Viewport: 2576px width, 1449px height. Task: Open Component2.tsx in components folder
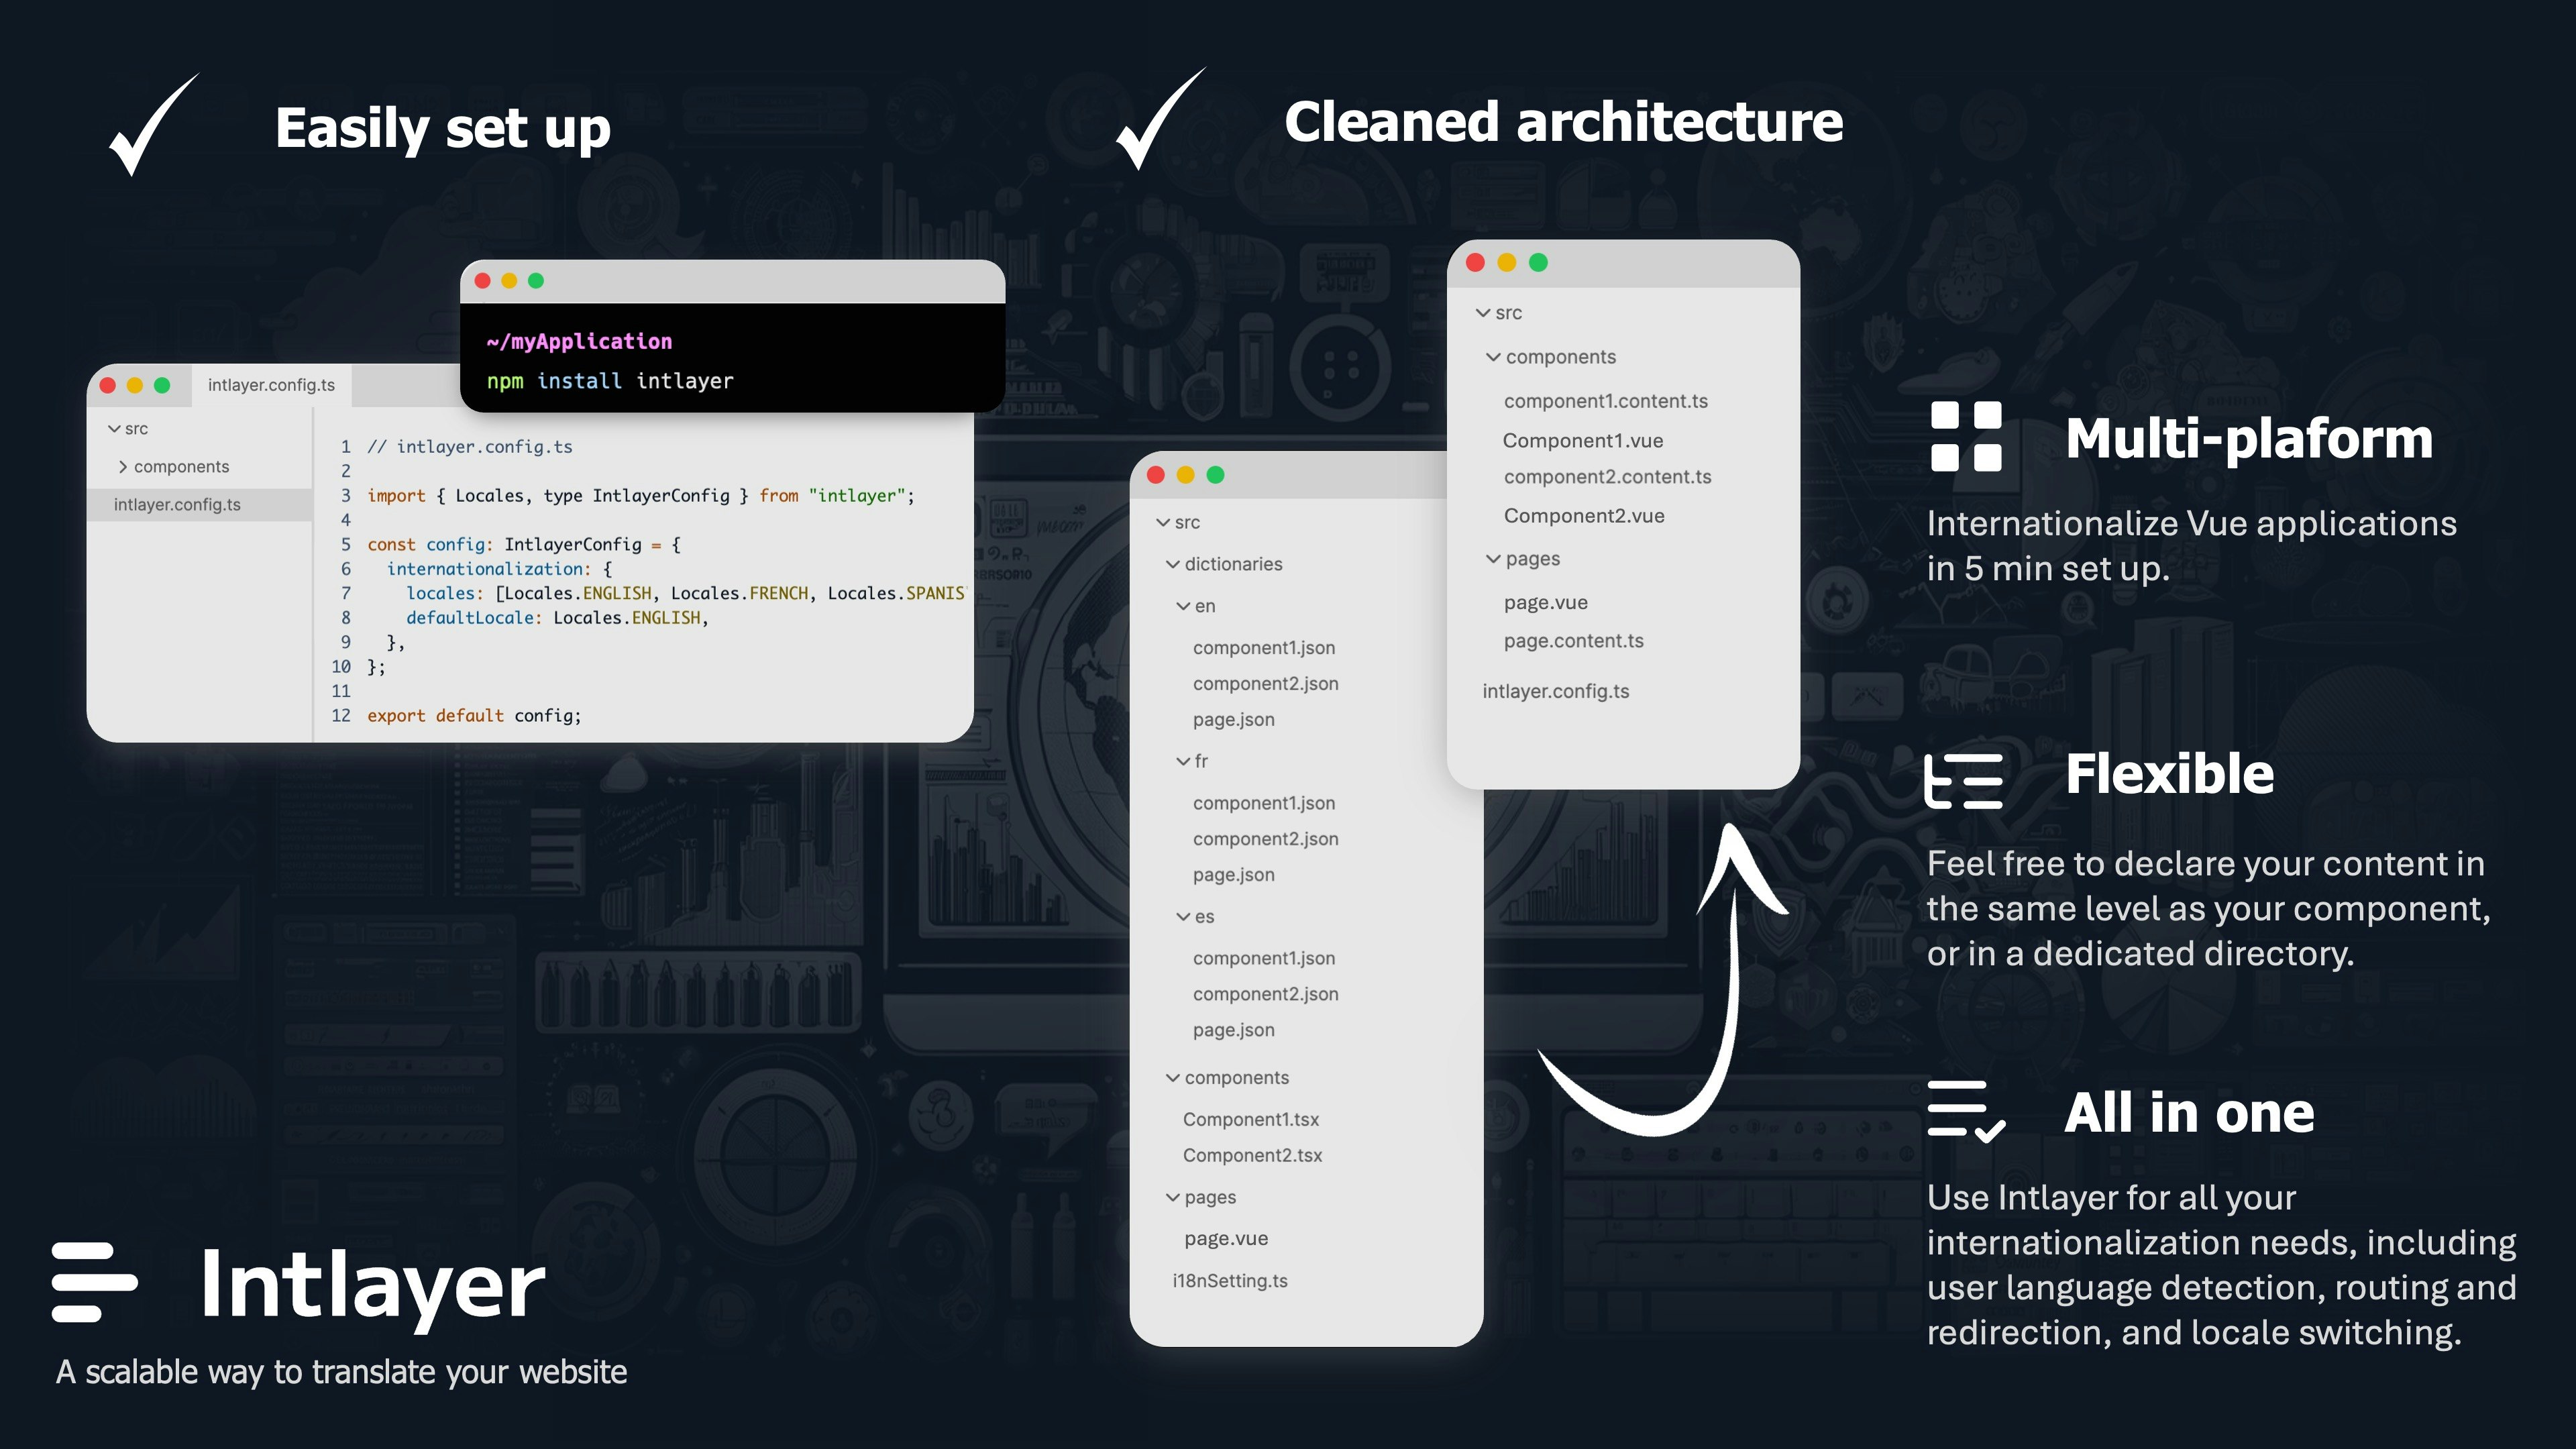click(1252, 1155)
